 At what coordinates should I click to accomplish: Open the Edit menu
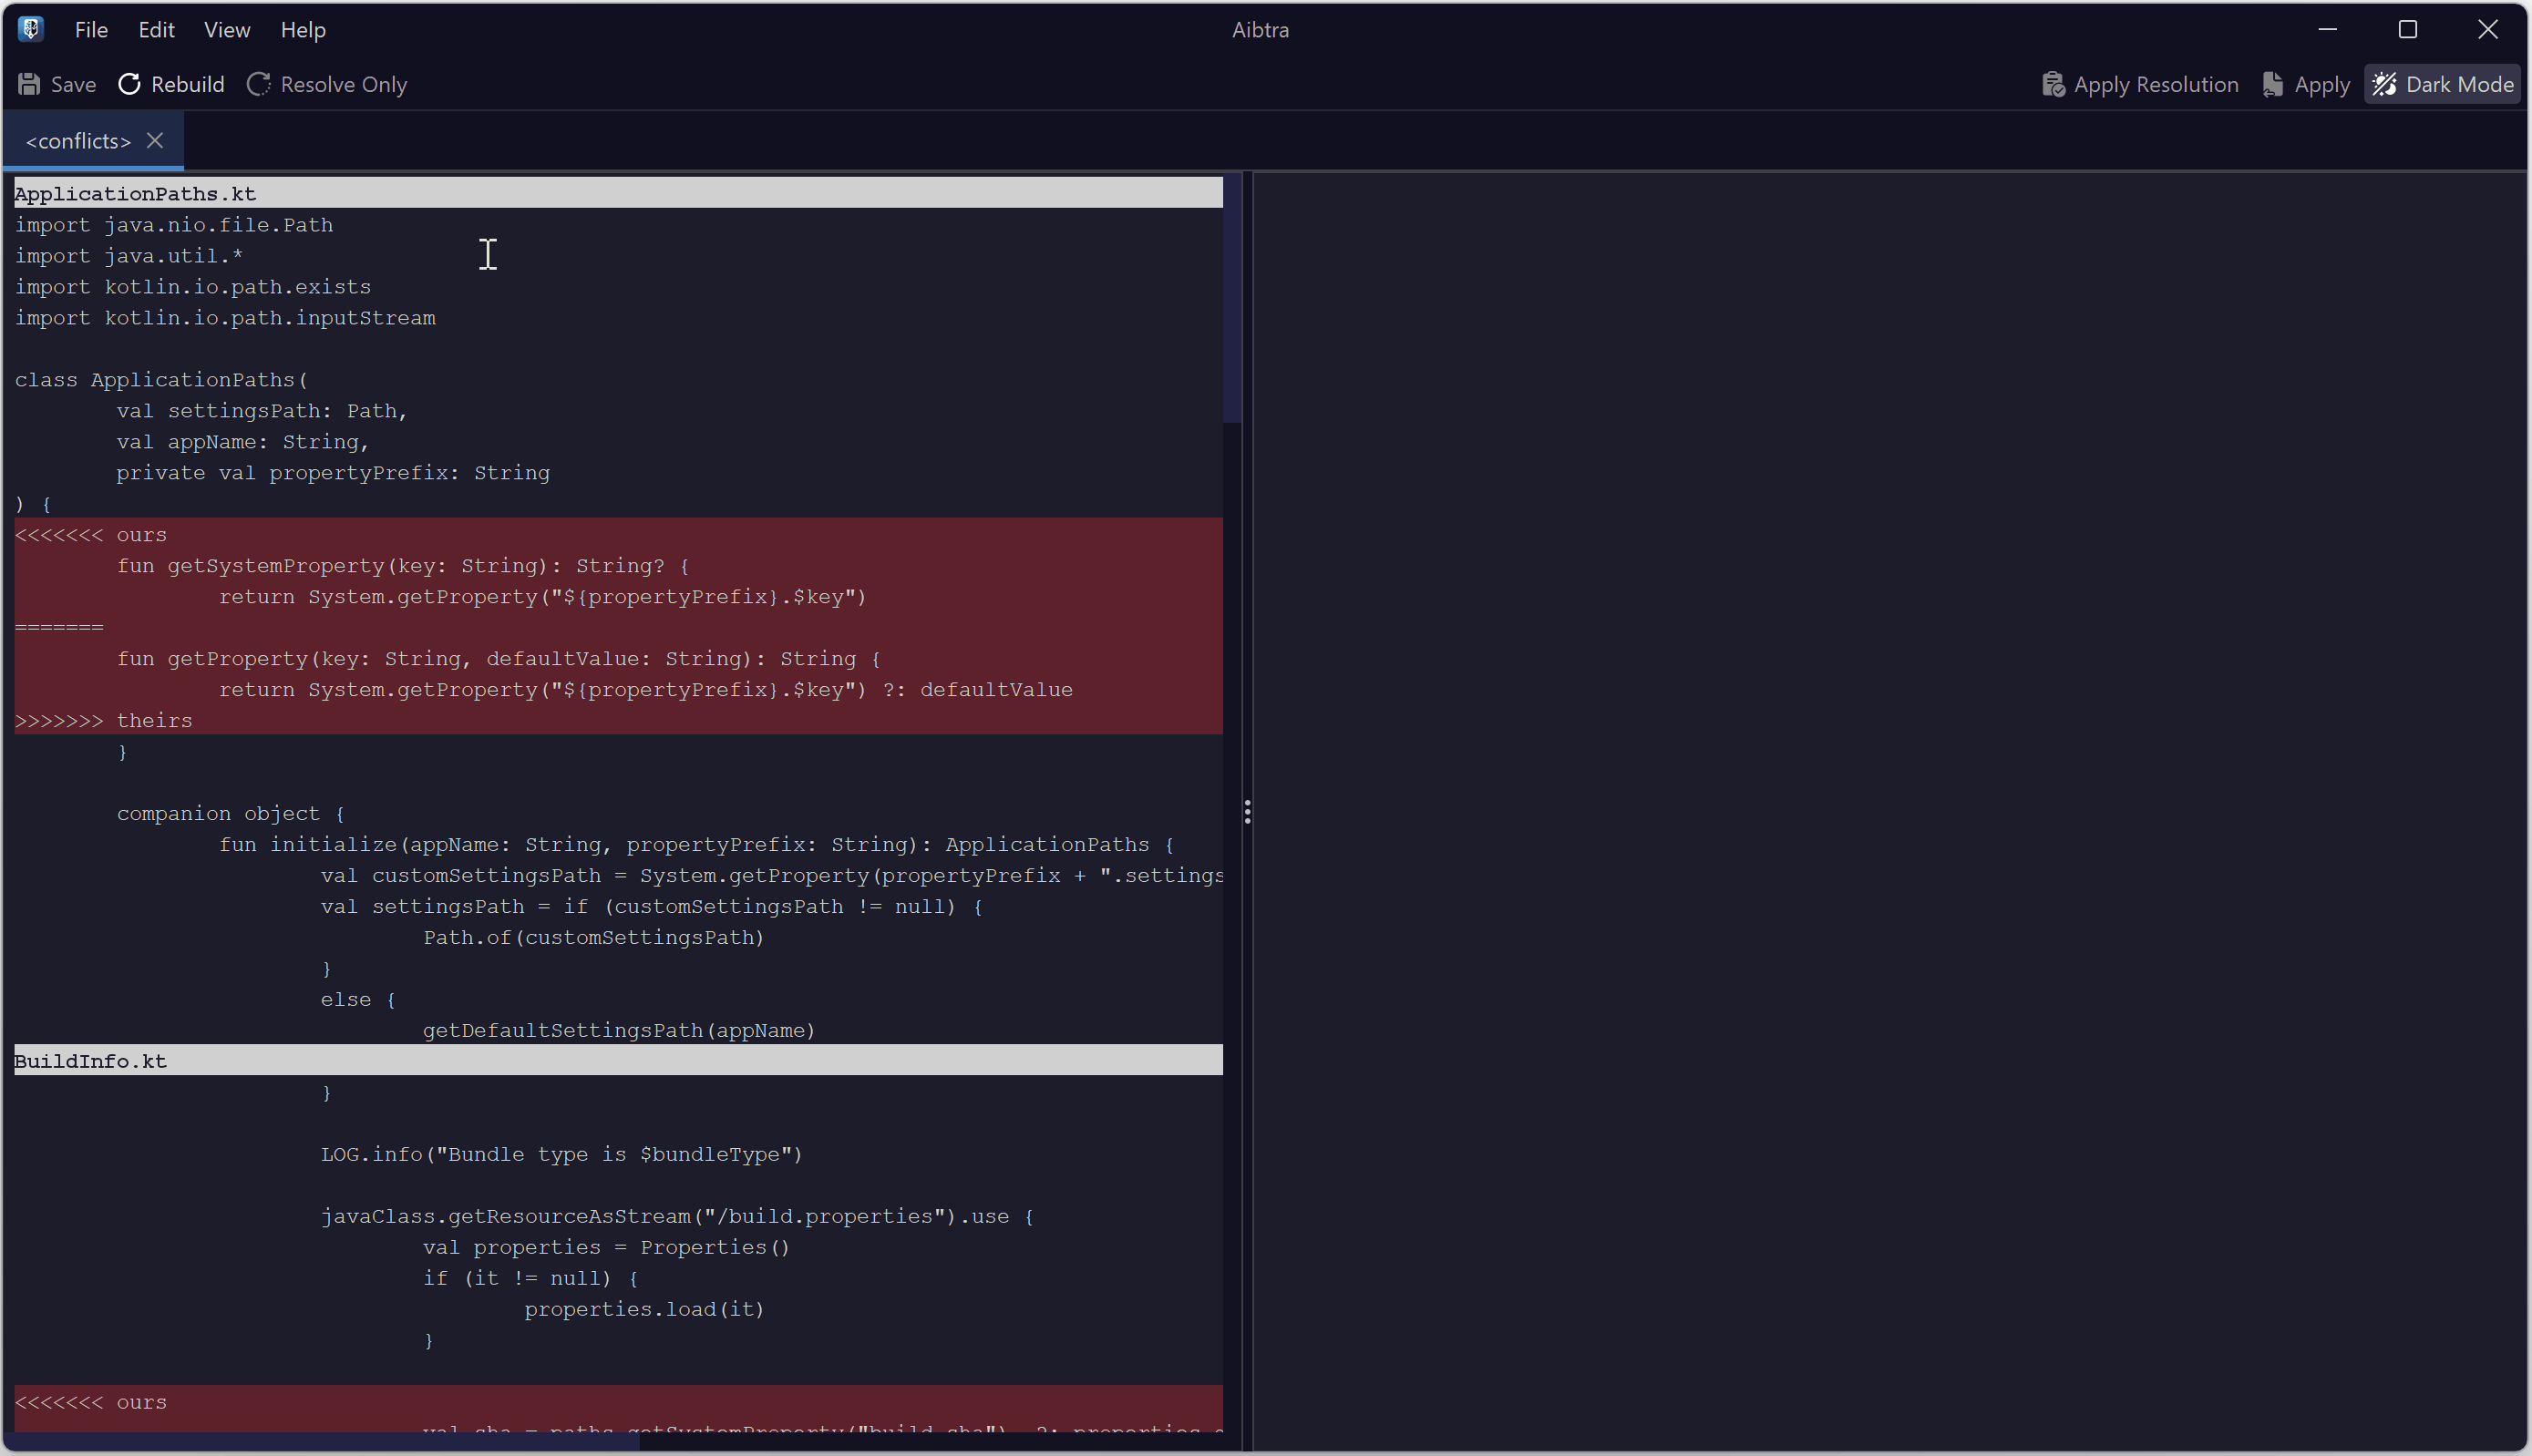coord(155,29)
